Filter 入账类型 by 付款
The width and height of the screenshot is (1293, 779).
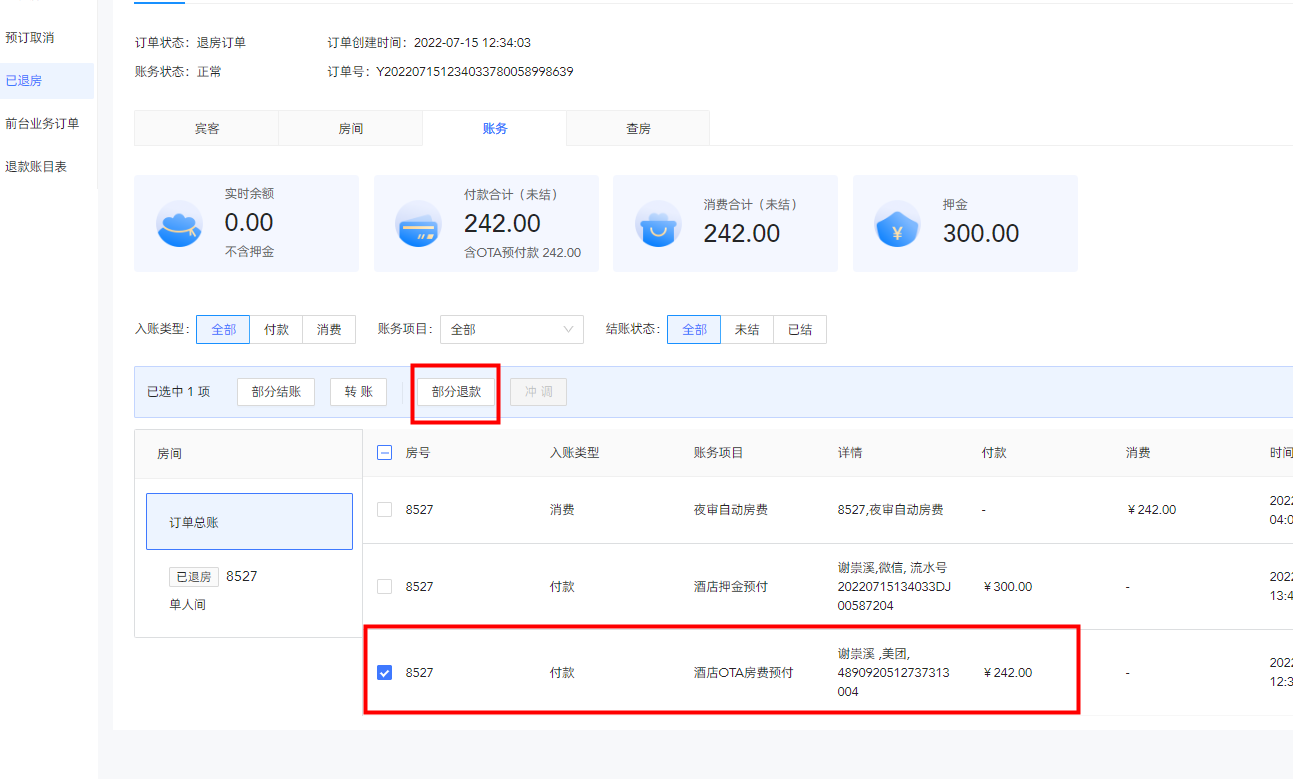click(276, 329)
